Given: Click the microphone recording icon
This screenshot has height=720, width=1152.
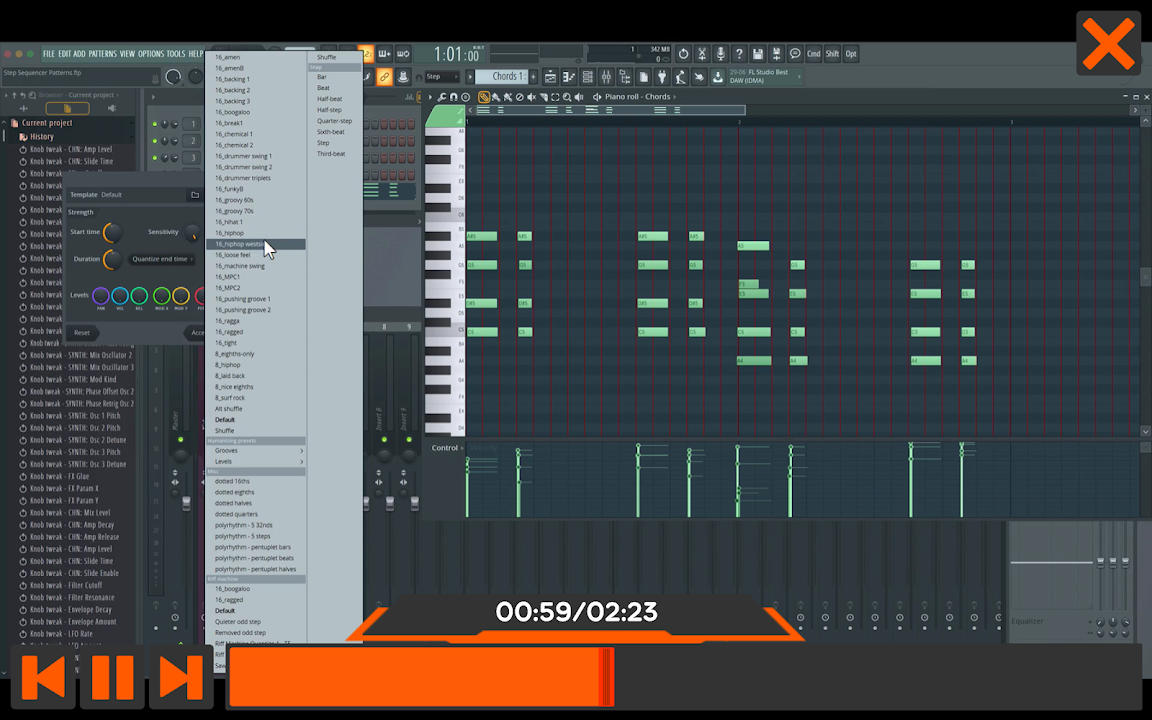Looking at the screenshot, I should point(720,54).
